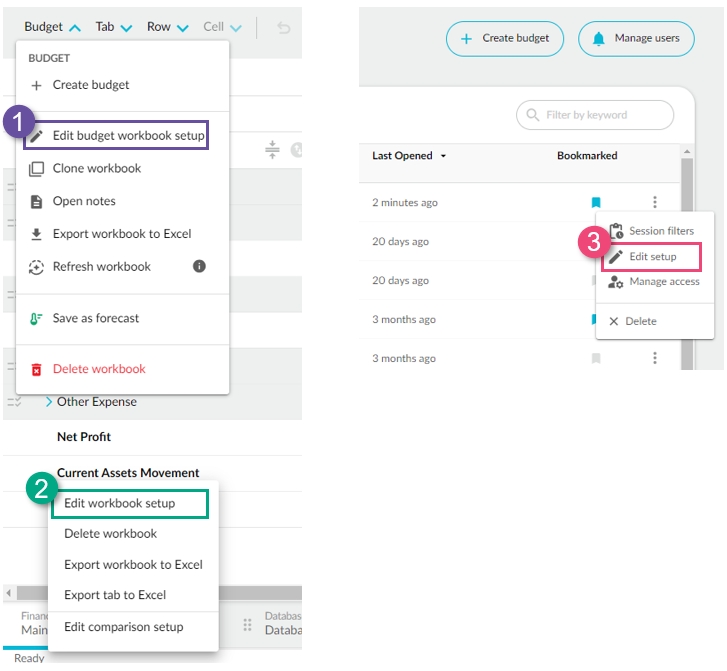727x671 pixels.
Task: Click the Save as forecast thermometer icon
Action: point(37,318)
